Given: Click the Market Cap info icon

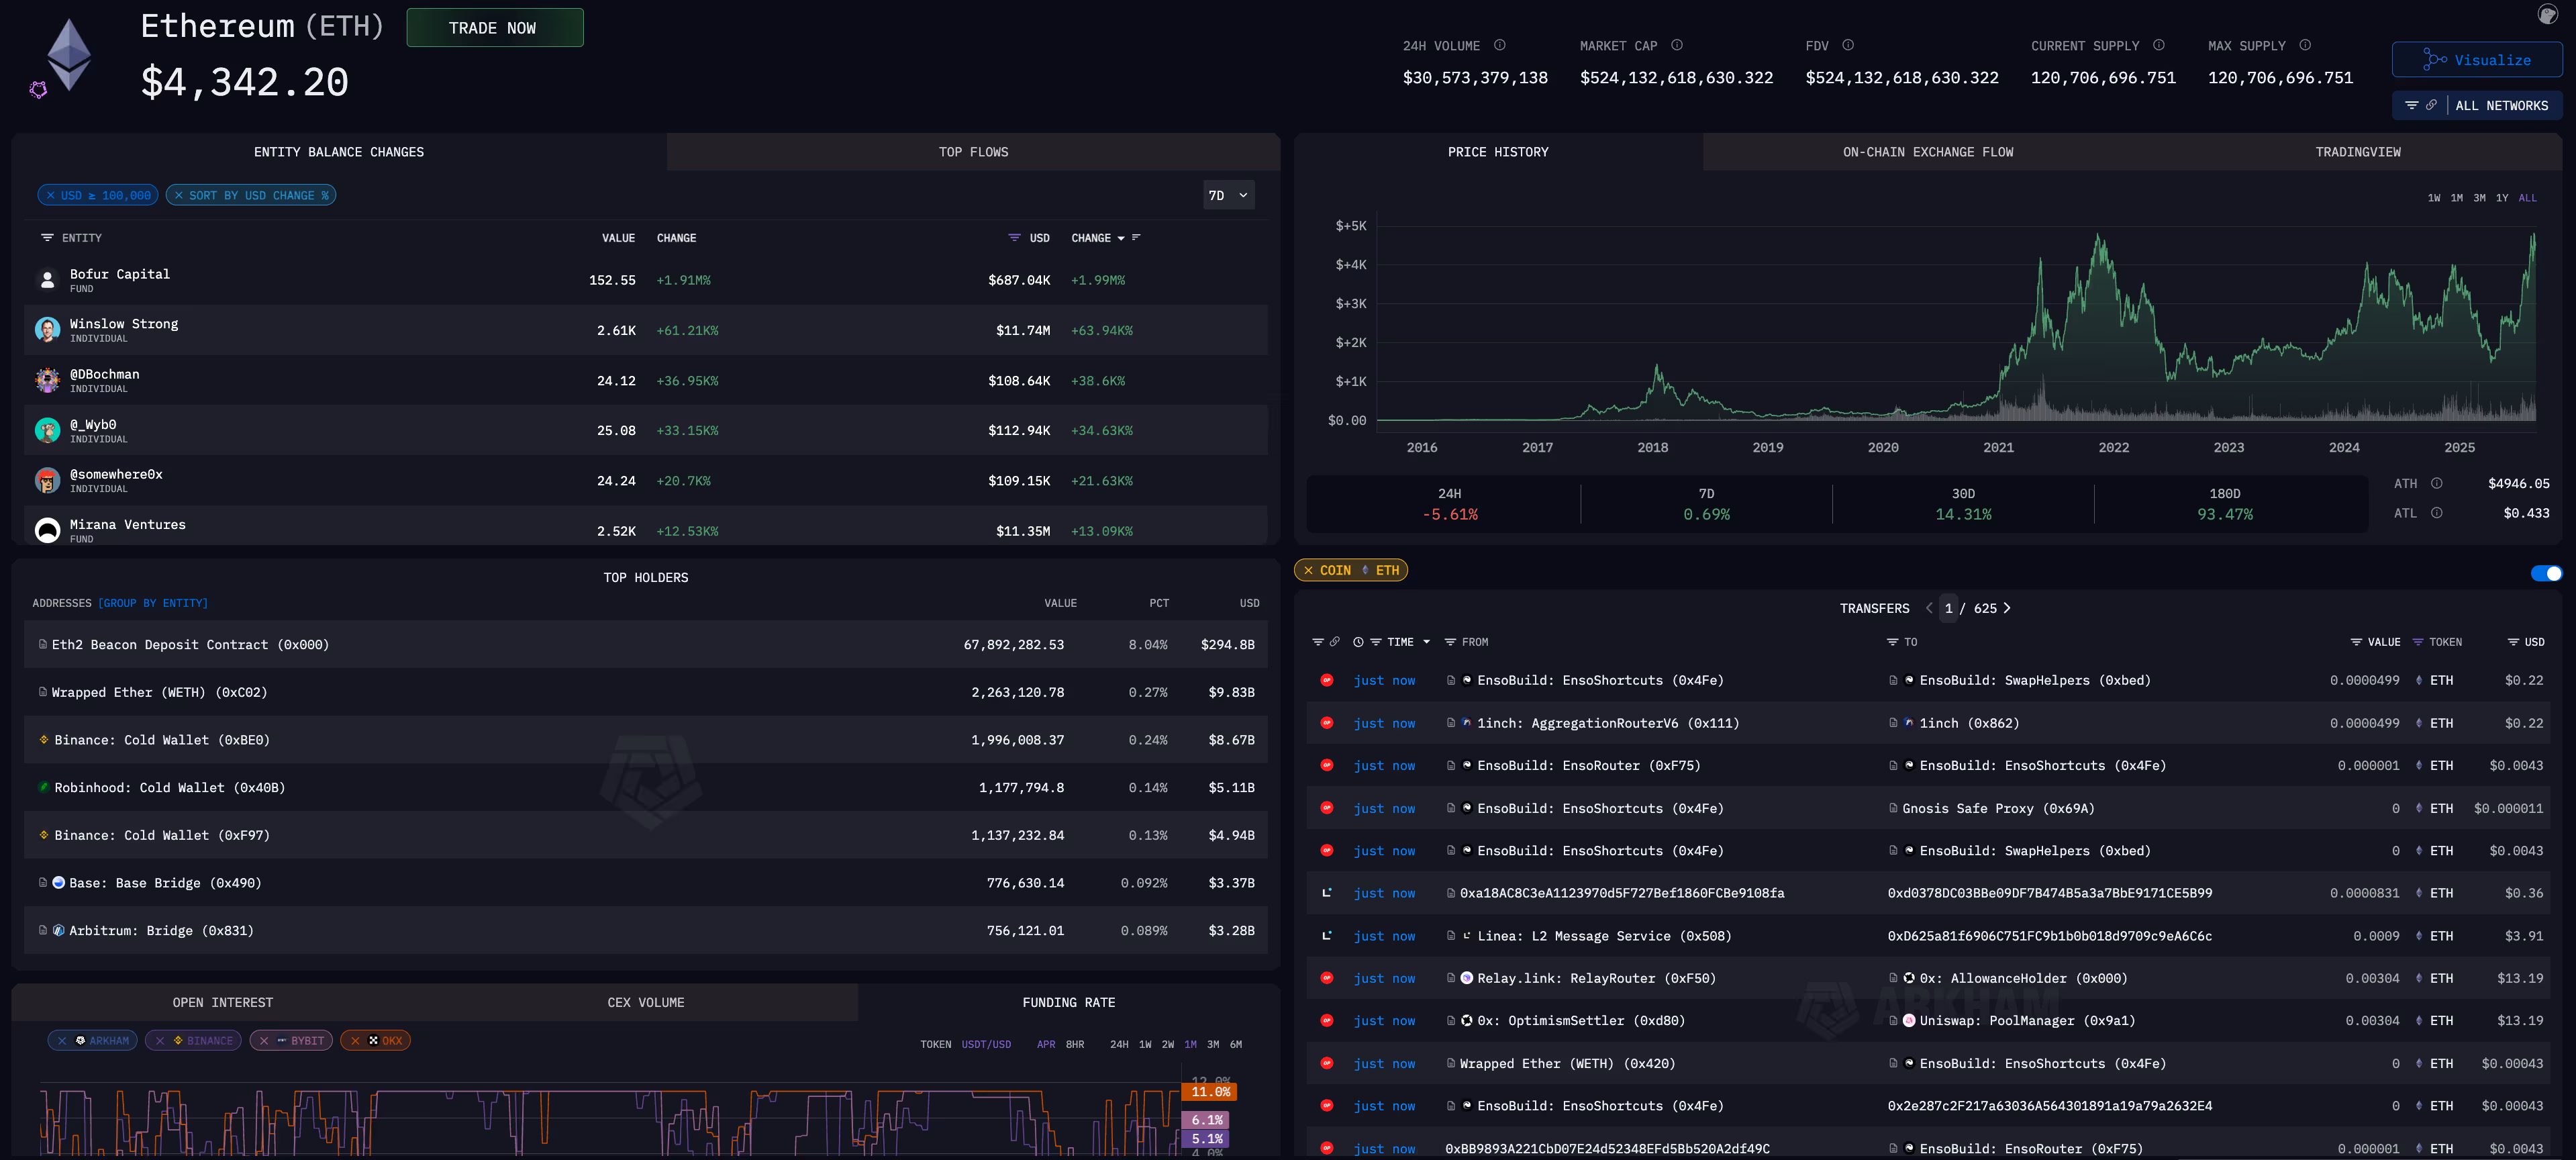Looking at the screenshot, I should 1677,45.
